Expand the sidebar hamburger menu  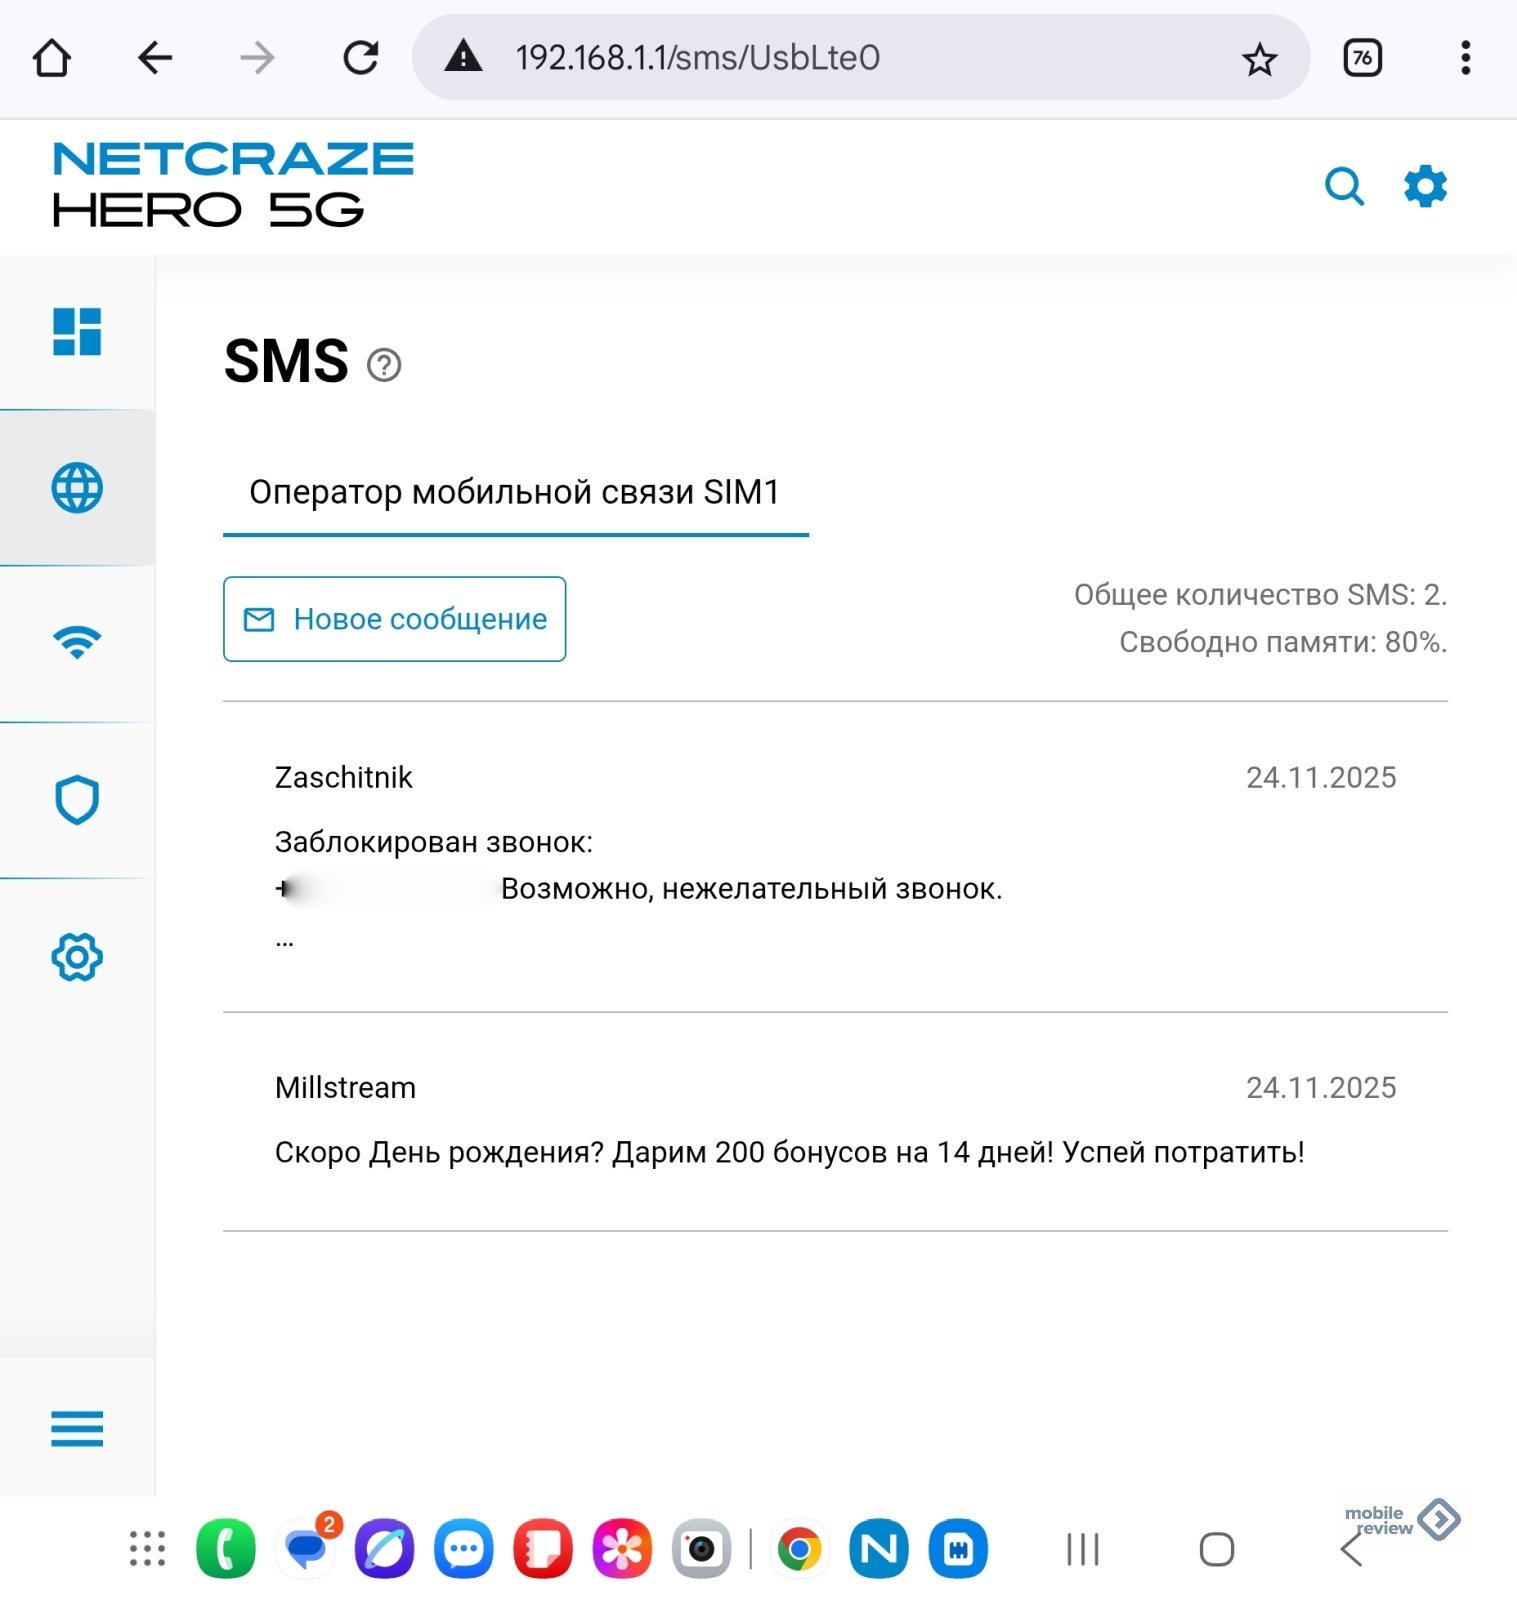coord(77,1428)
